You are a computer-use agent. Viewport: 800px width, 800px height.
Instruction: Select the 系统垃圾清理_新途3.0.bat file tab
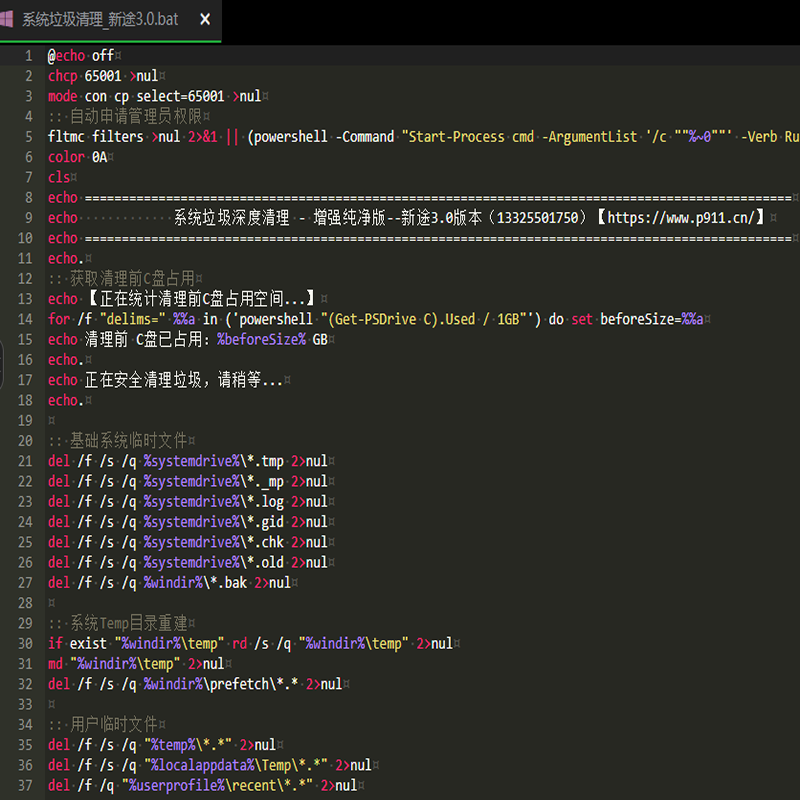(x=110, y=20)
